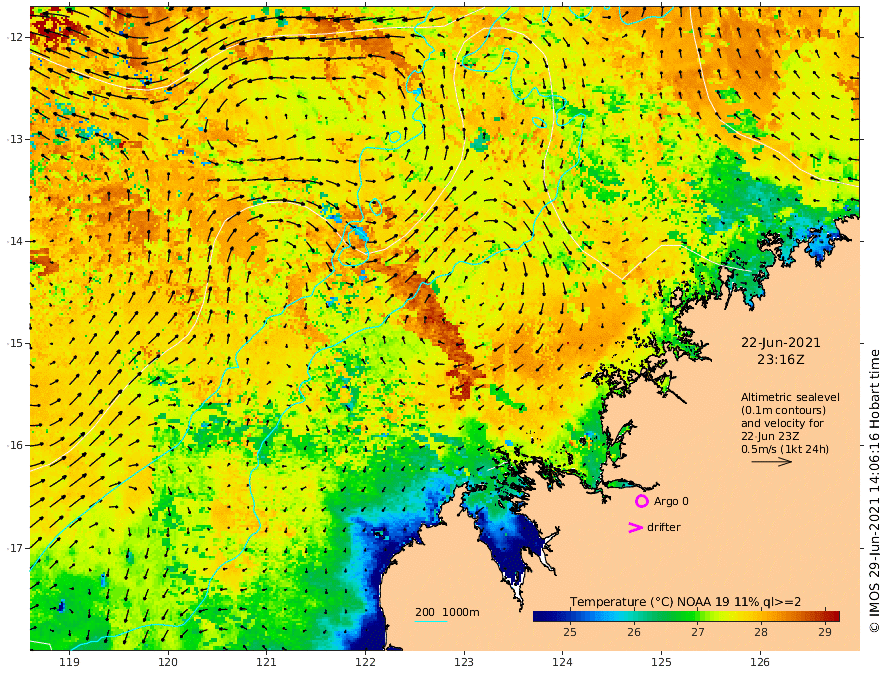Click the longitude axis label 124
This screenshot has width=880, height=680.
click(562, 662)
